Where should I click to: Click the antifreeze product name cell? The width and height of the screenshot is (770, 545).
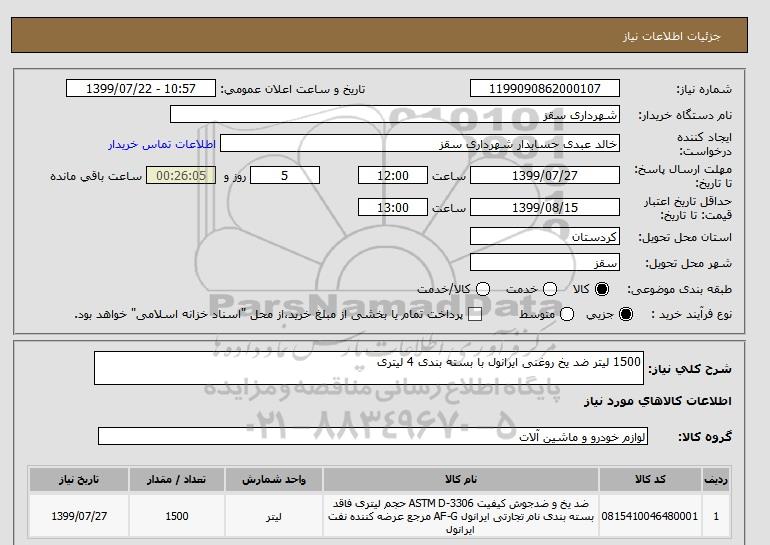click(461, 516)
